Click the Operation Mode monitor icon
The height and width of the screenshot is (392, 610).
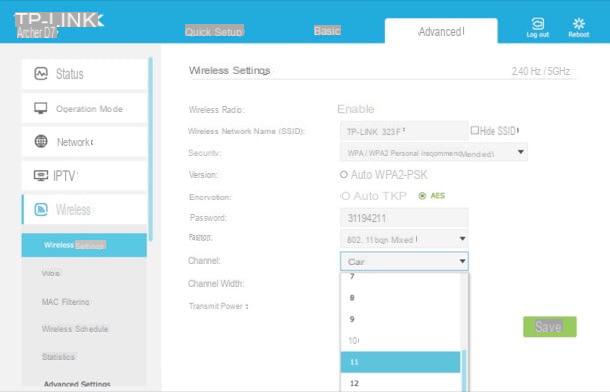pos(40,108)
